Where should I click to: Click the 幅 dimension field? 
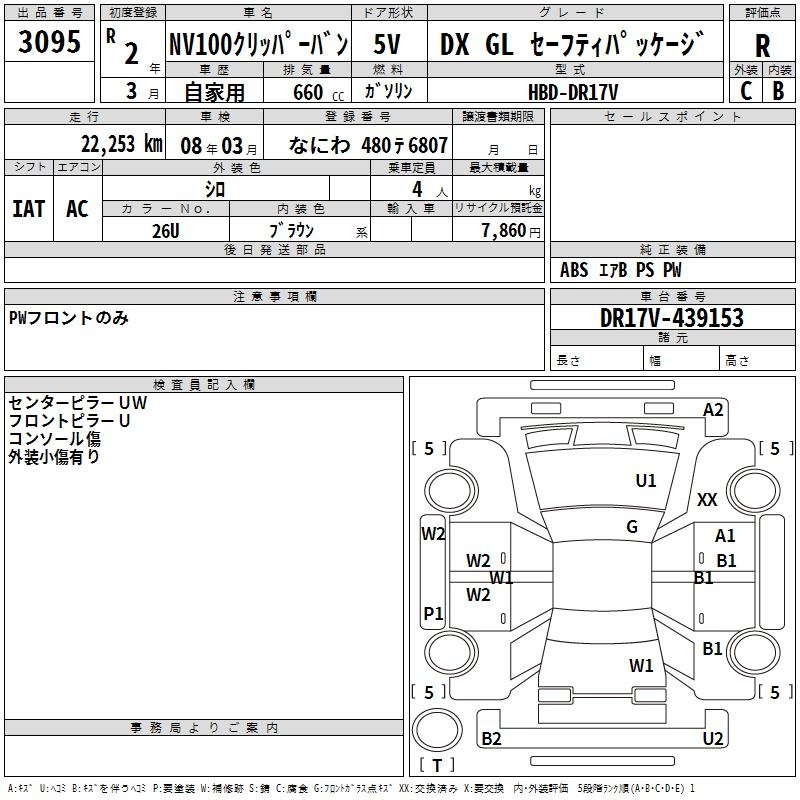681,360
